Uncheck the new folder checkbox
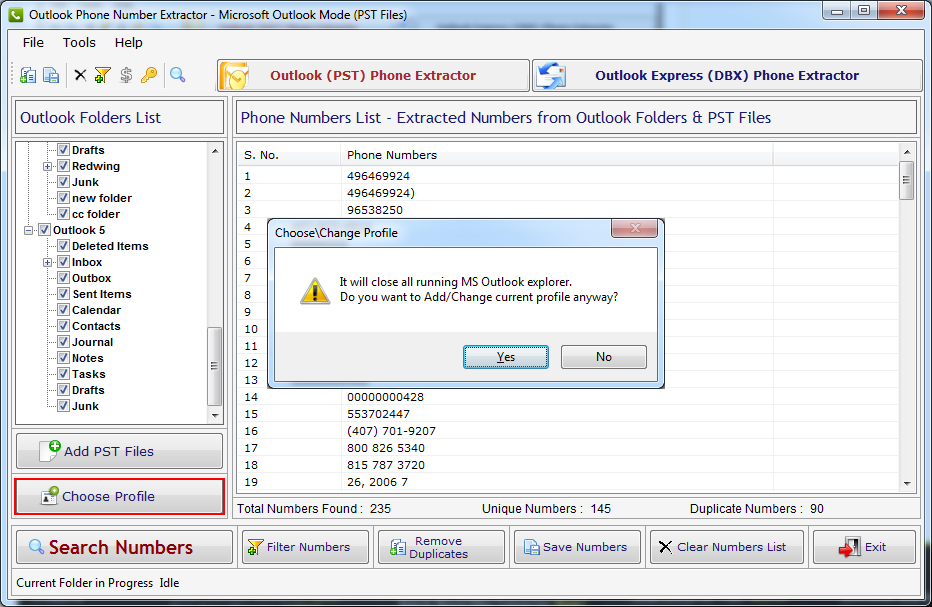This screenshot has height=607, width=932. tap(64, 198)
